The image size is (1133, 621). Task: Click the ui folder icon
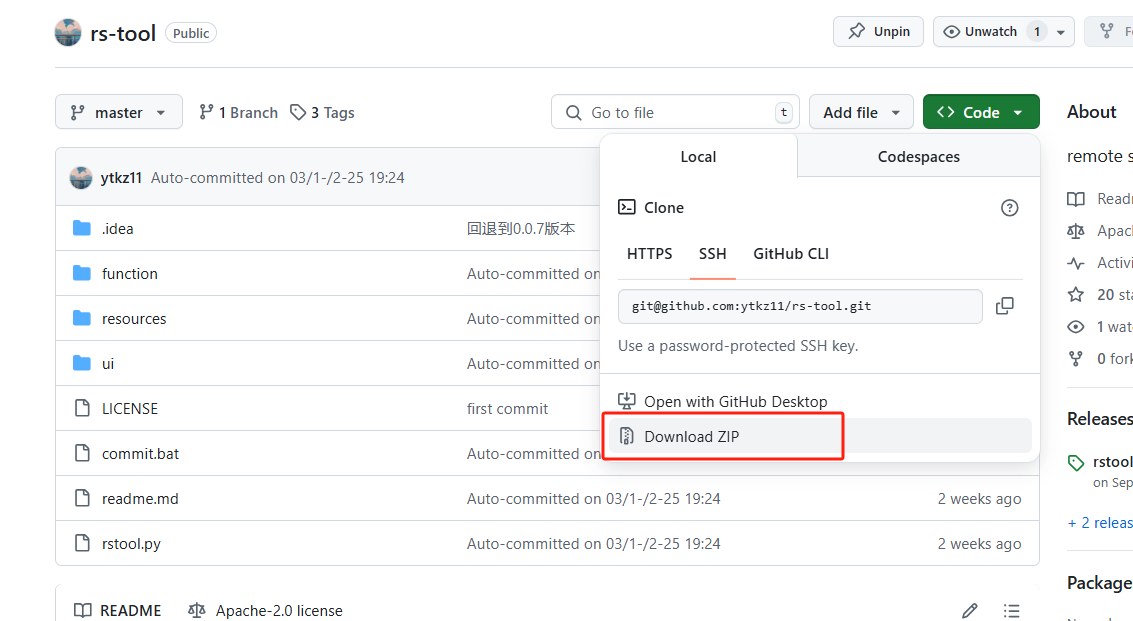[x=82, y=364]
